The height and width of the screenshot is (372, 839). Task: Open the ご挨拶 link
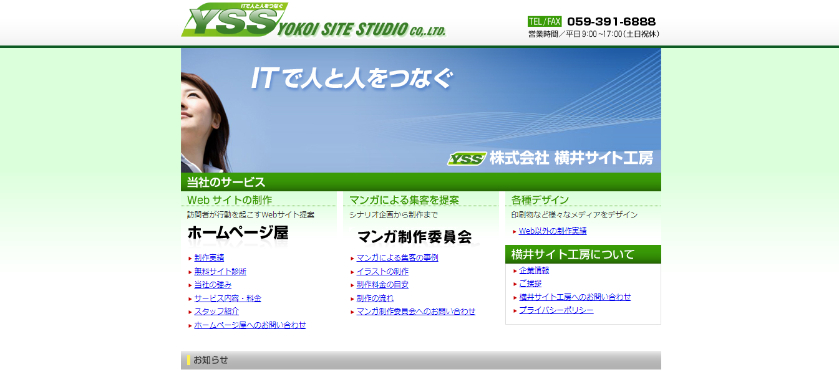tap(530, 284)
